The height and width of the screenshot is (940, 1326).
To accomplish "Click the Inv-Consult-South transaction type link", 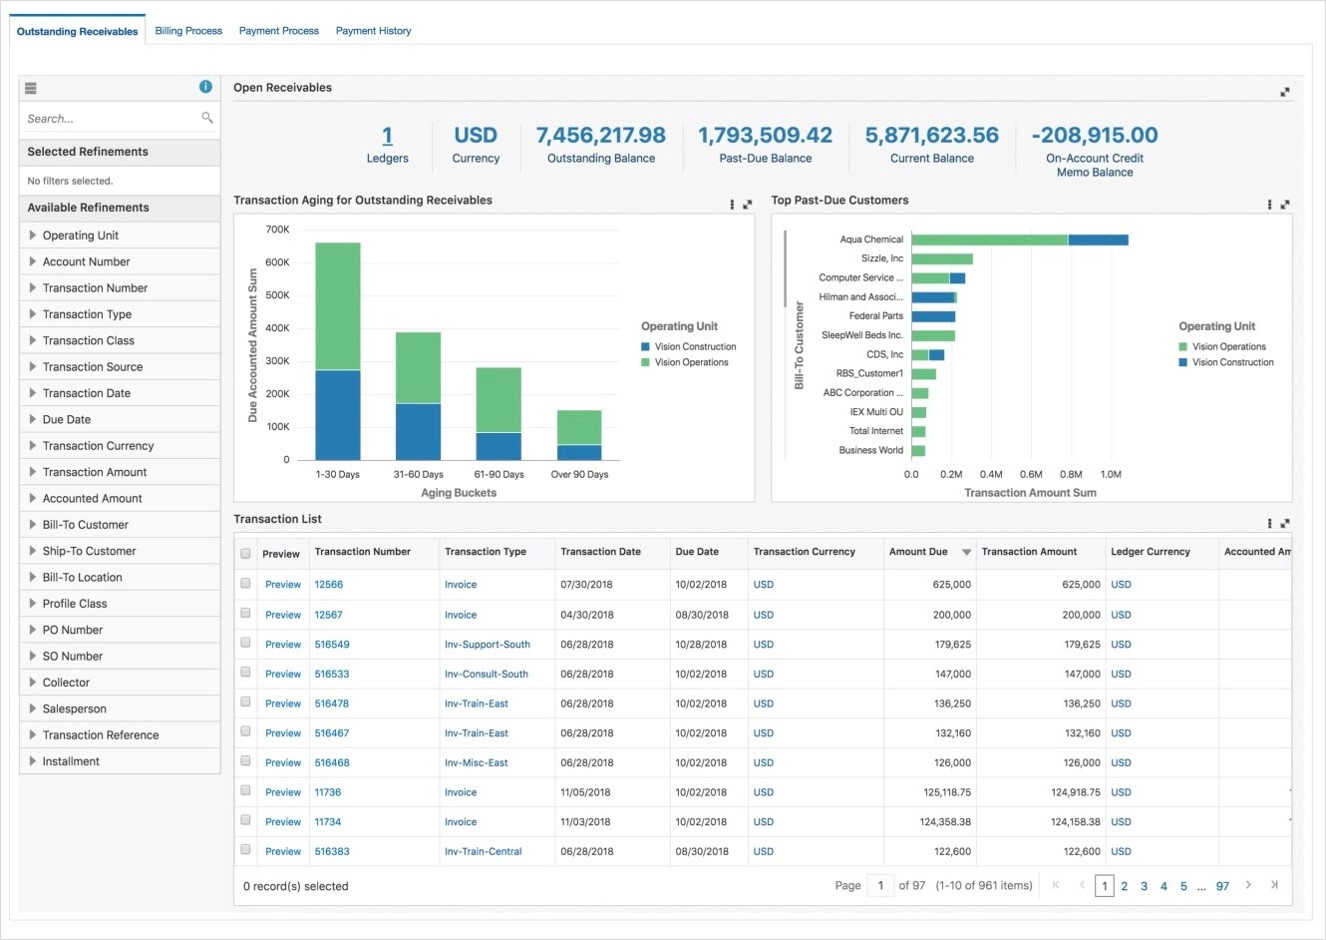I will (x=486, y=674).
